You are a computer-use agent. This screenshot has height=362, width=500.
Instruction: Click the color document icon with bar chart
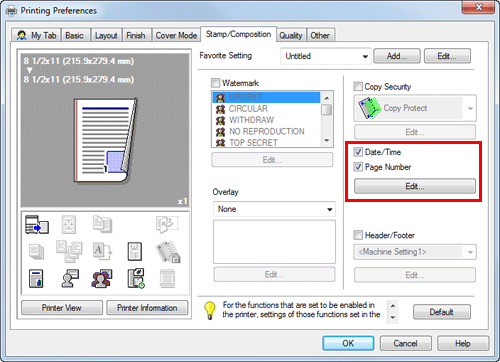36,278
